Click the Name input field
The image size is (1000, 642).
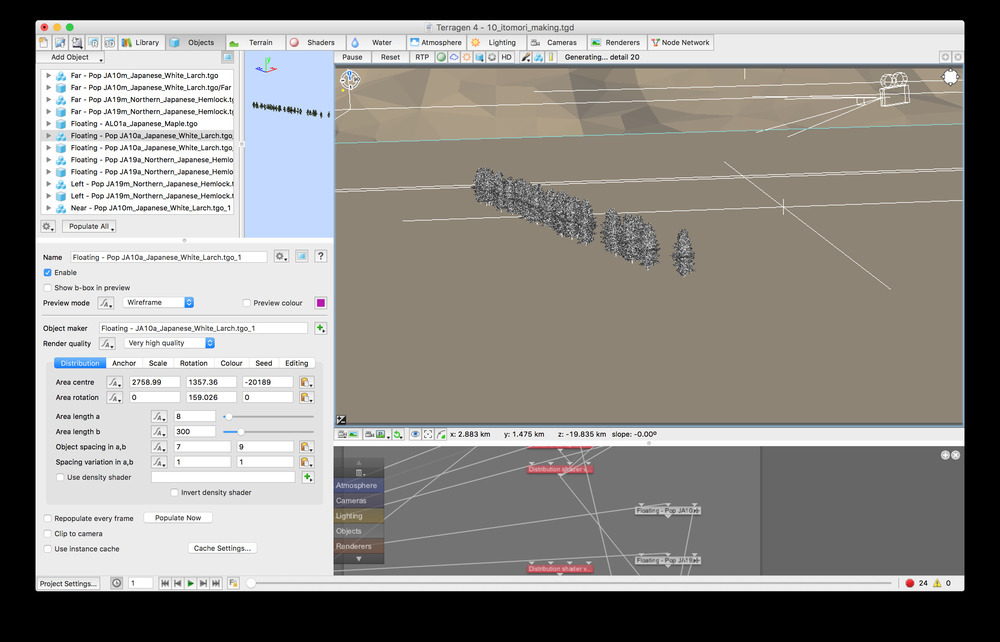pyautogui.click(x=169, y=257)
